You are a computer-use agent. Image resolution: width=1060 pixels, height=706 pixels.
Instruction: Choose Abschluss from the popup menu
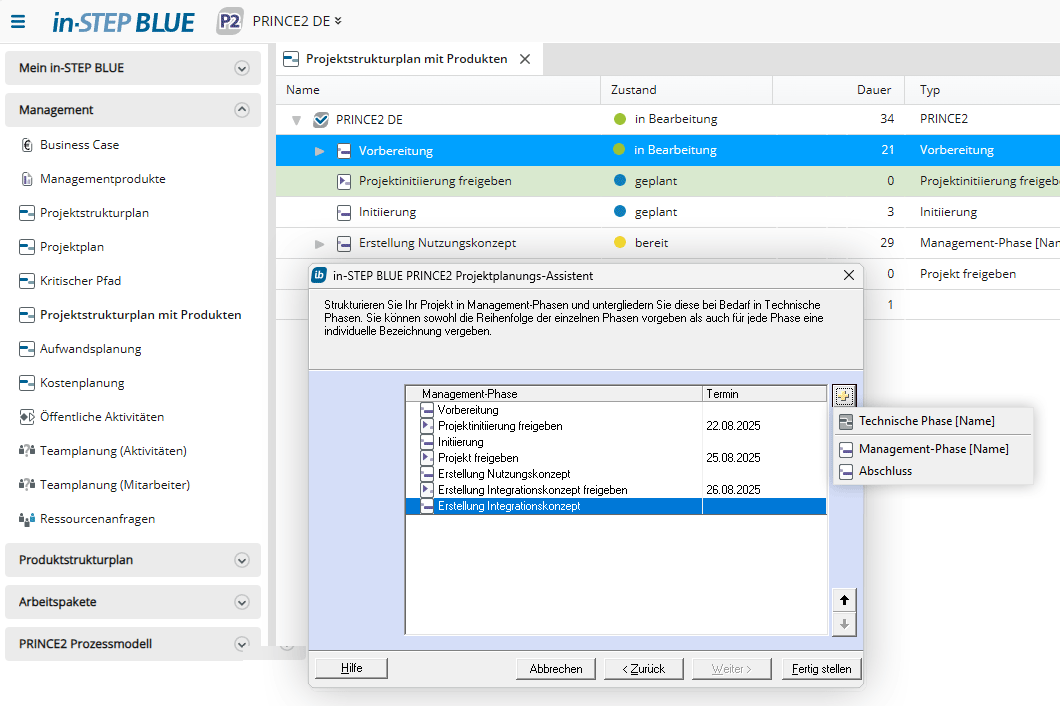(885, 471)
